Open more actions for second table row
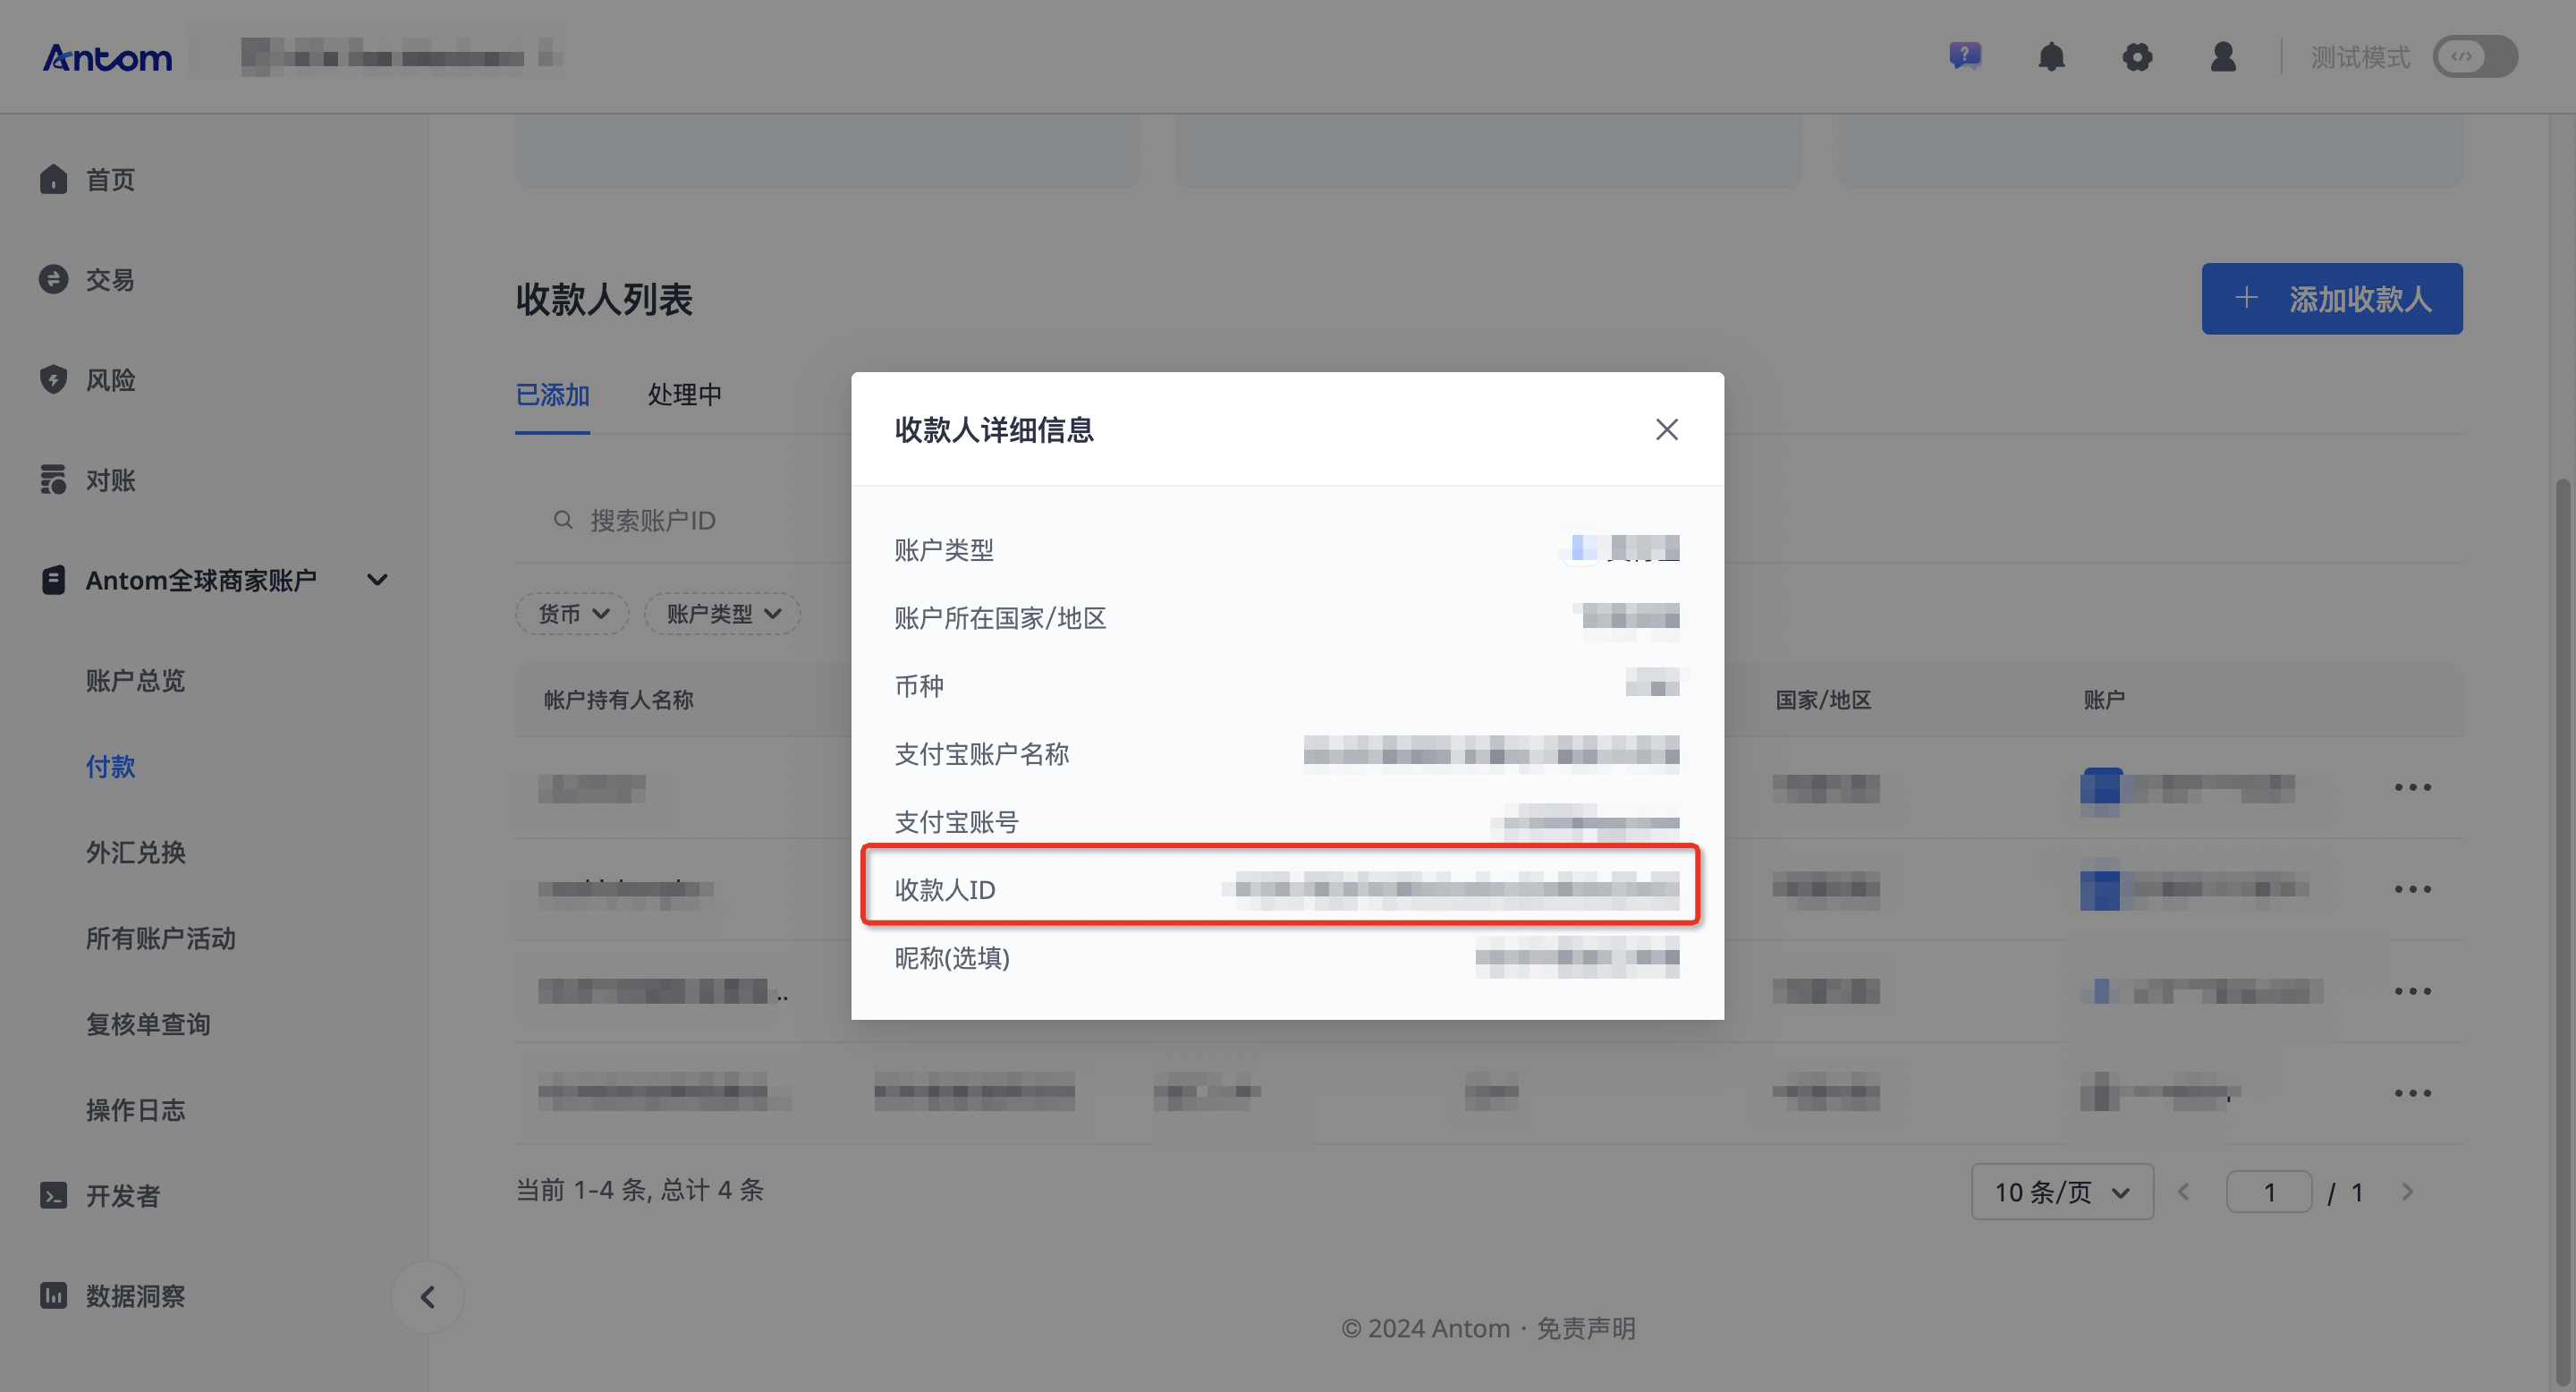This screenshot has width=2576, height=1392. tap(2413, 890)
